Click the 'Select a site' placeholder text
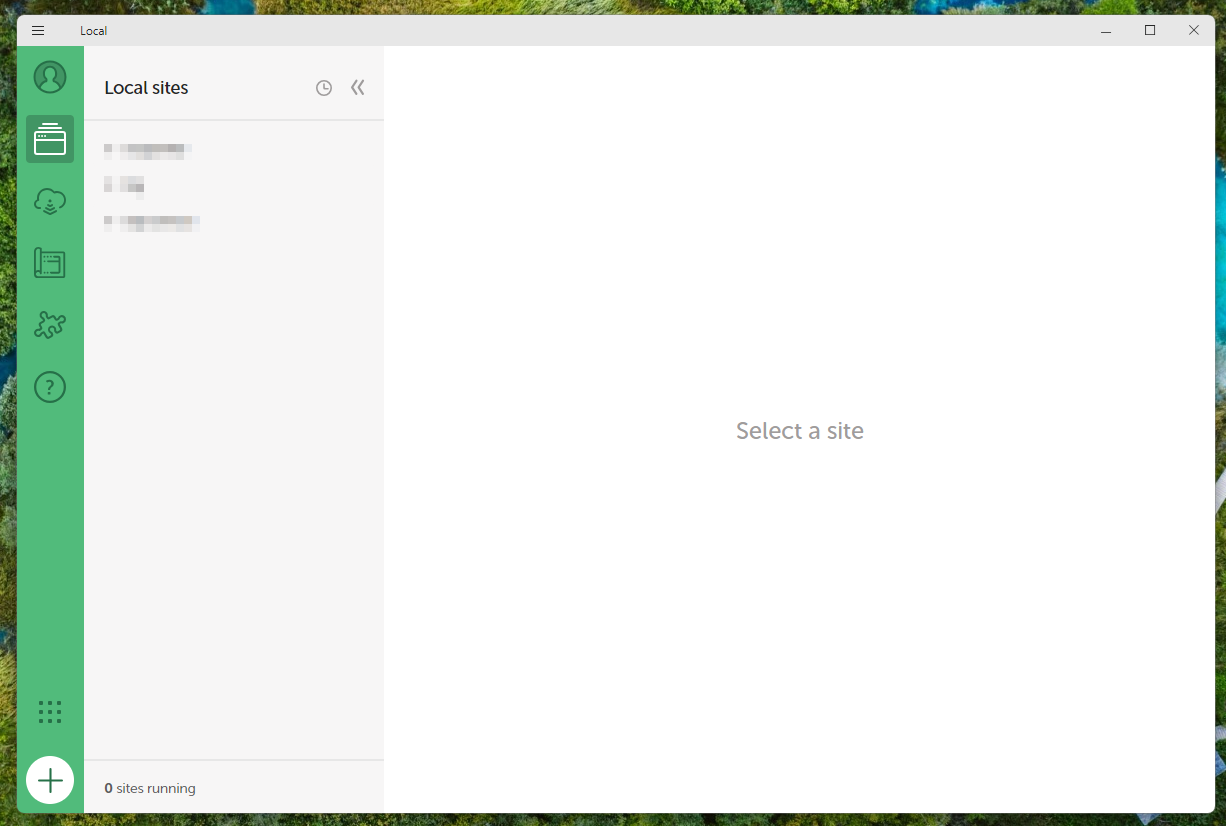Image resolution: width=1226 pixels, height=826 pixels. click(x=800, y=431)
